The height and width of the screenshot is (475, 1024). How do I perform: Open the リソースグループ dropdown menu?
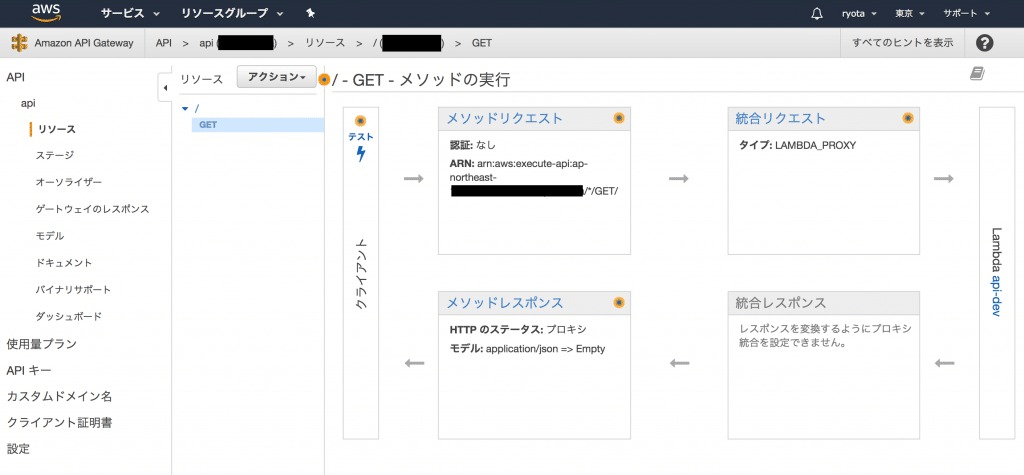tap(232, 13)
